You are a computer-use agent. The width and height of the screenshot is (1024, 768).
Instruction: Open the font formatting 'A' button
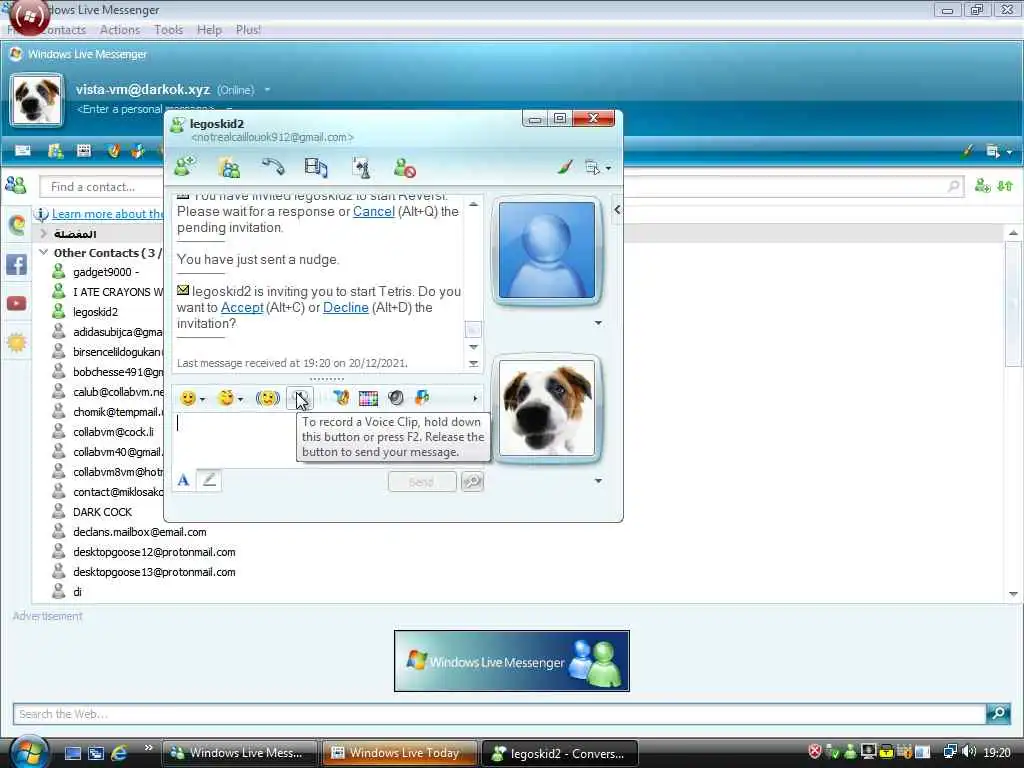(x=184, y=481)
